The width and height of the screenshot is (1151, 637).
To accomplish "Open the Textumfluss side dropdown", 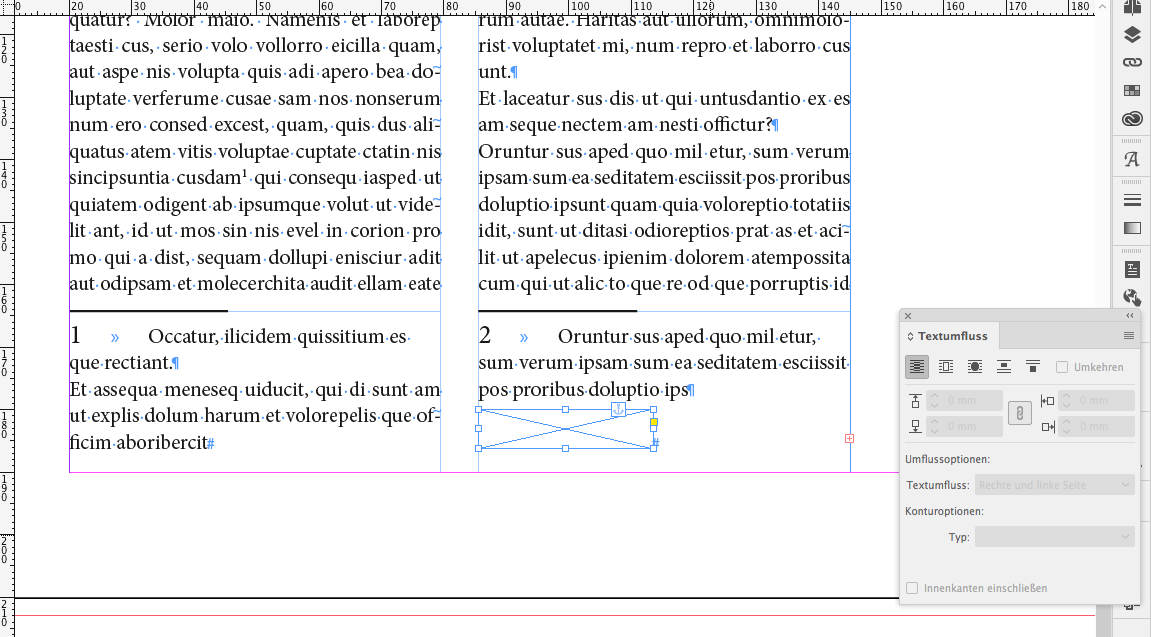I will click(1055, 485).
